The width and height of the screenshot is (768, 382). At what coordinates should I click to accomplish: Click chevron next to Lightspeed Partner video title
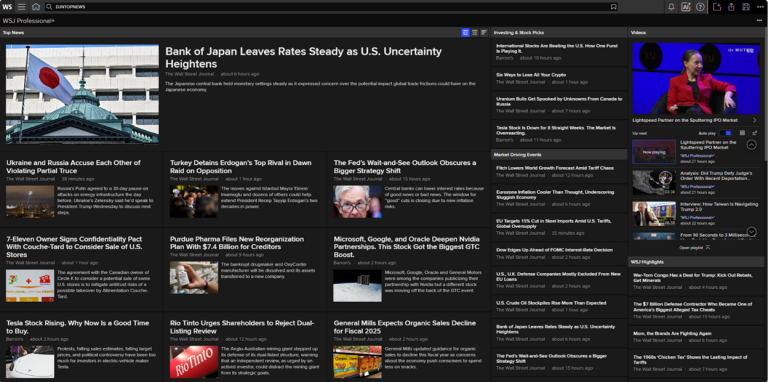754,119
